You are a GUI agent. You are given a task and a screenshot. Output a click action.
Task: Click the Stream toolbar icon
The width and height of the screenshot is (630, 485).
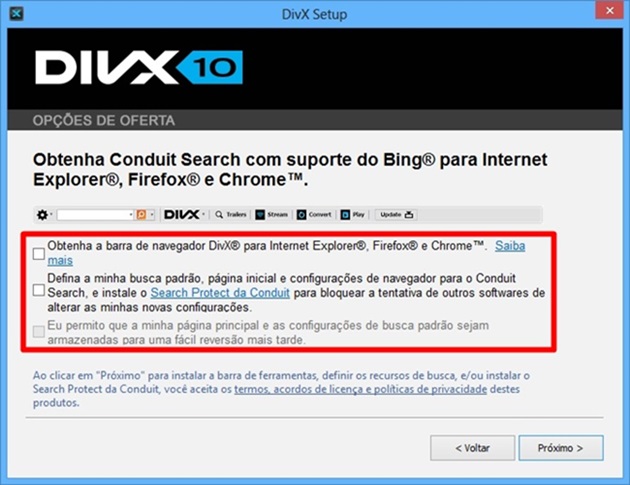[260, 215]
